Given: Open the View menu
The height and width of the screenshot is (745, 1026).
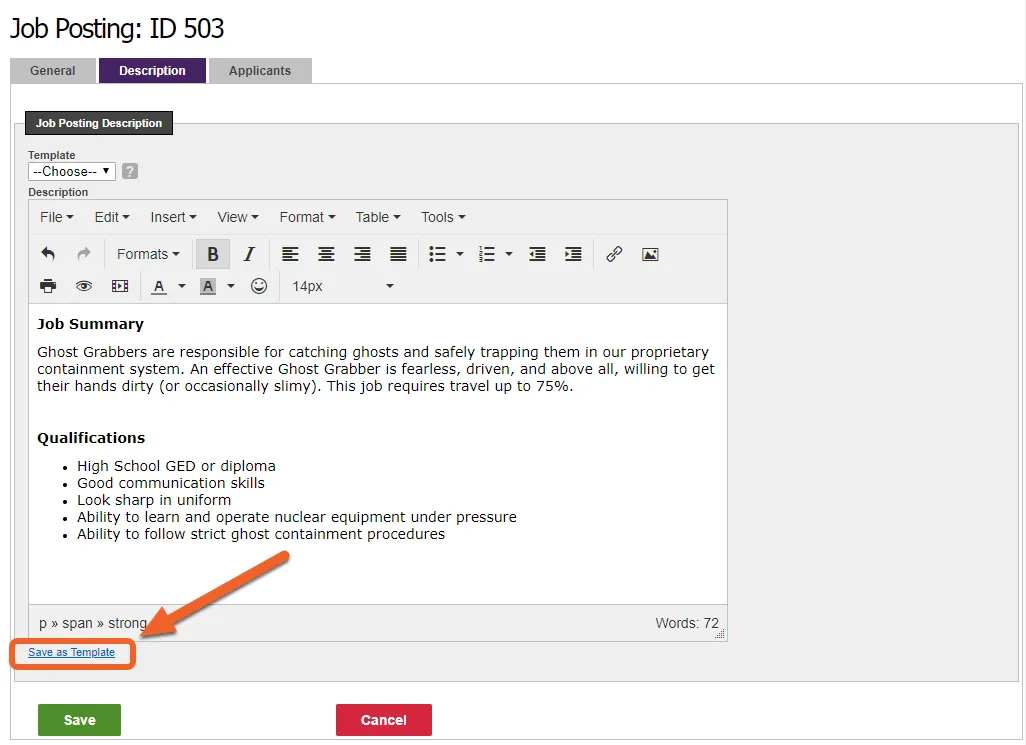Looking at the screenshot, I should click(x=238, y=217).
